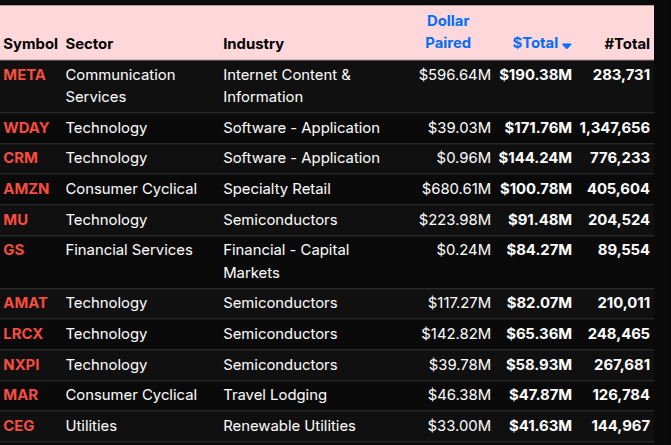Open the GS ticker link
This screenshot has height=445, width=671.
click(x=14, y=250)
